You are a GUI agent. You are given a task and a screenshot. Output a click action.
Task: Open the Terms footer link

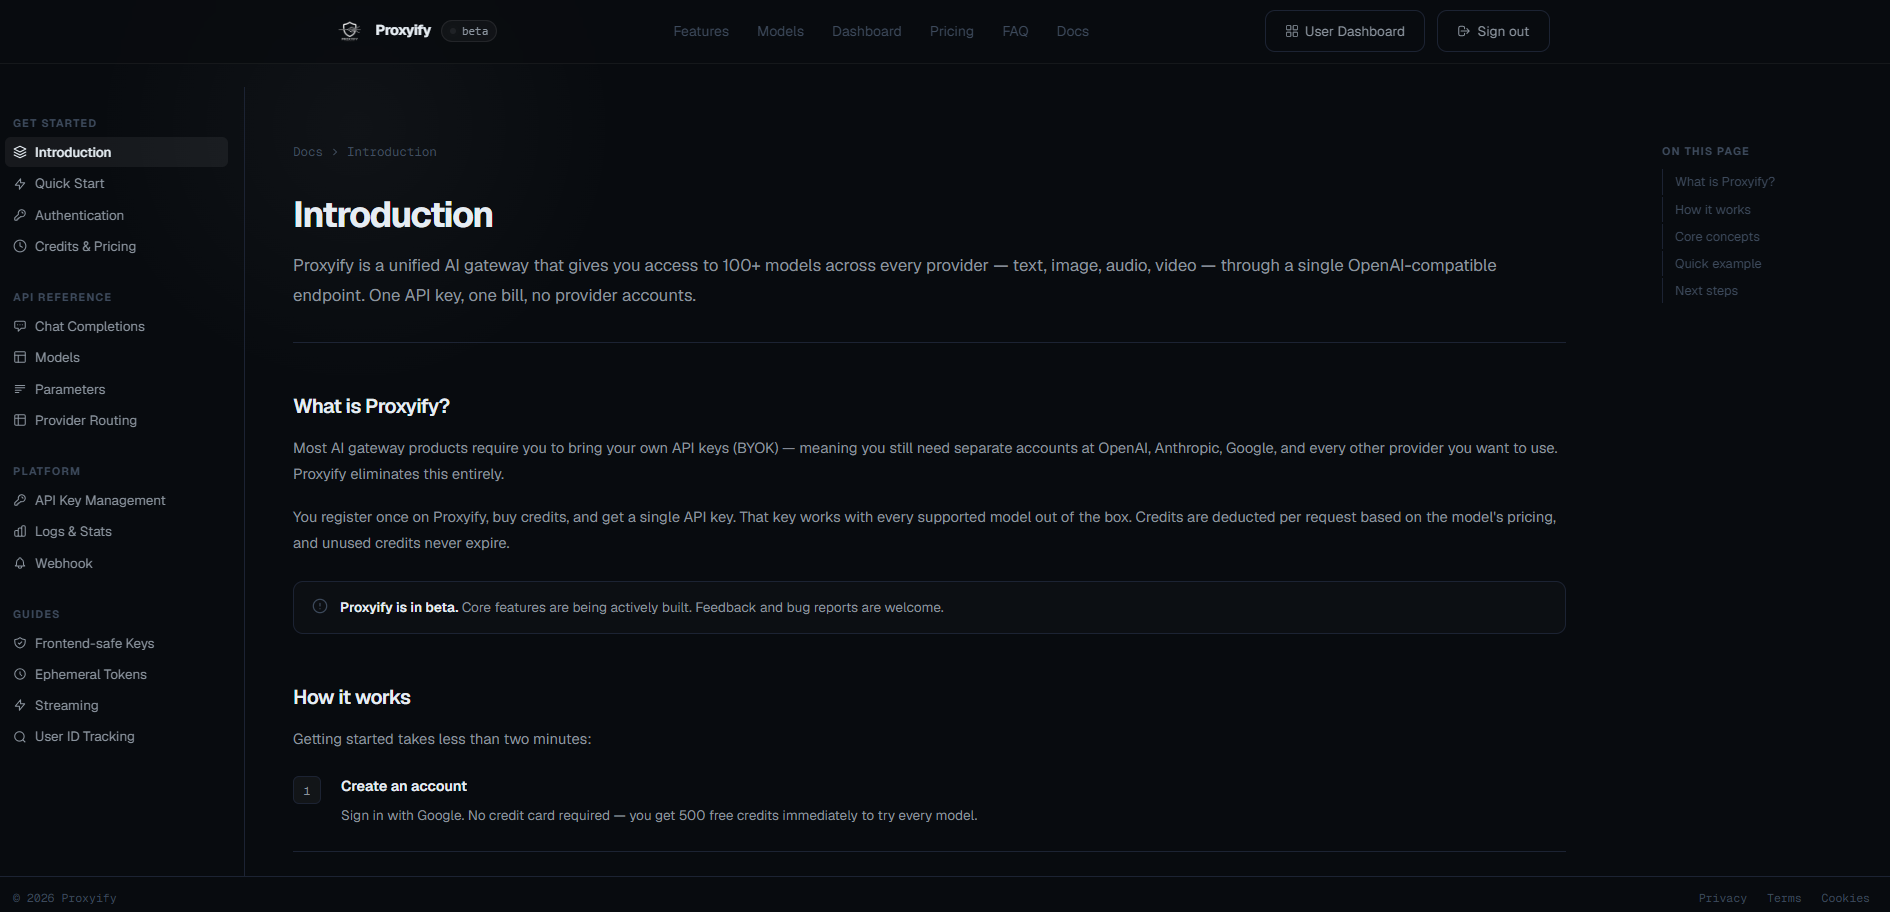pyautogui.click(x=1784, y=898)
